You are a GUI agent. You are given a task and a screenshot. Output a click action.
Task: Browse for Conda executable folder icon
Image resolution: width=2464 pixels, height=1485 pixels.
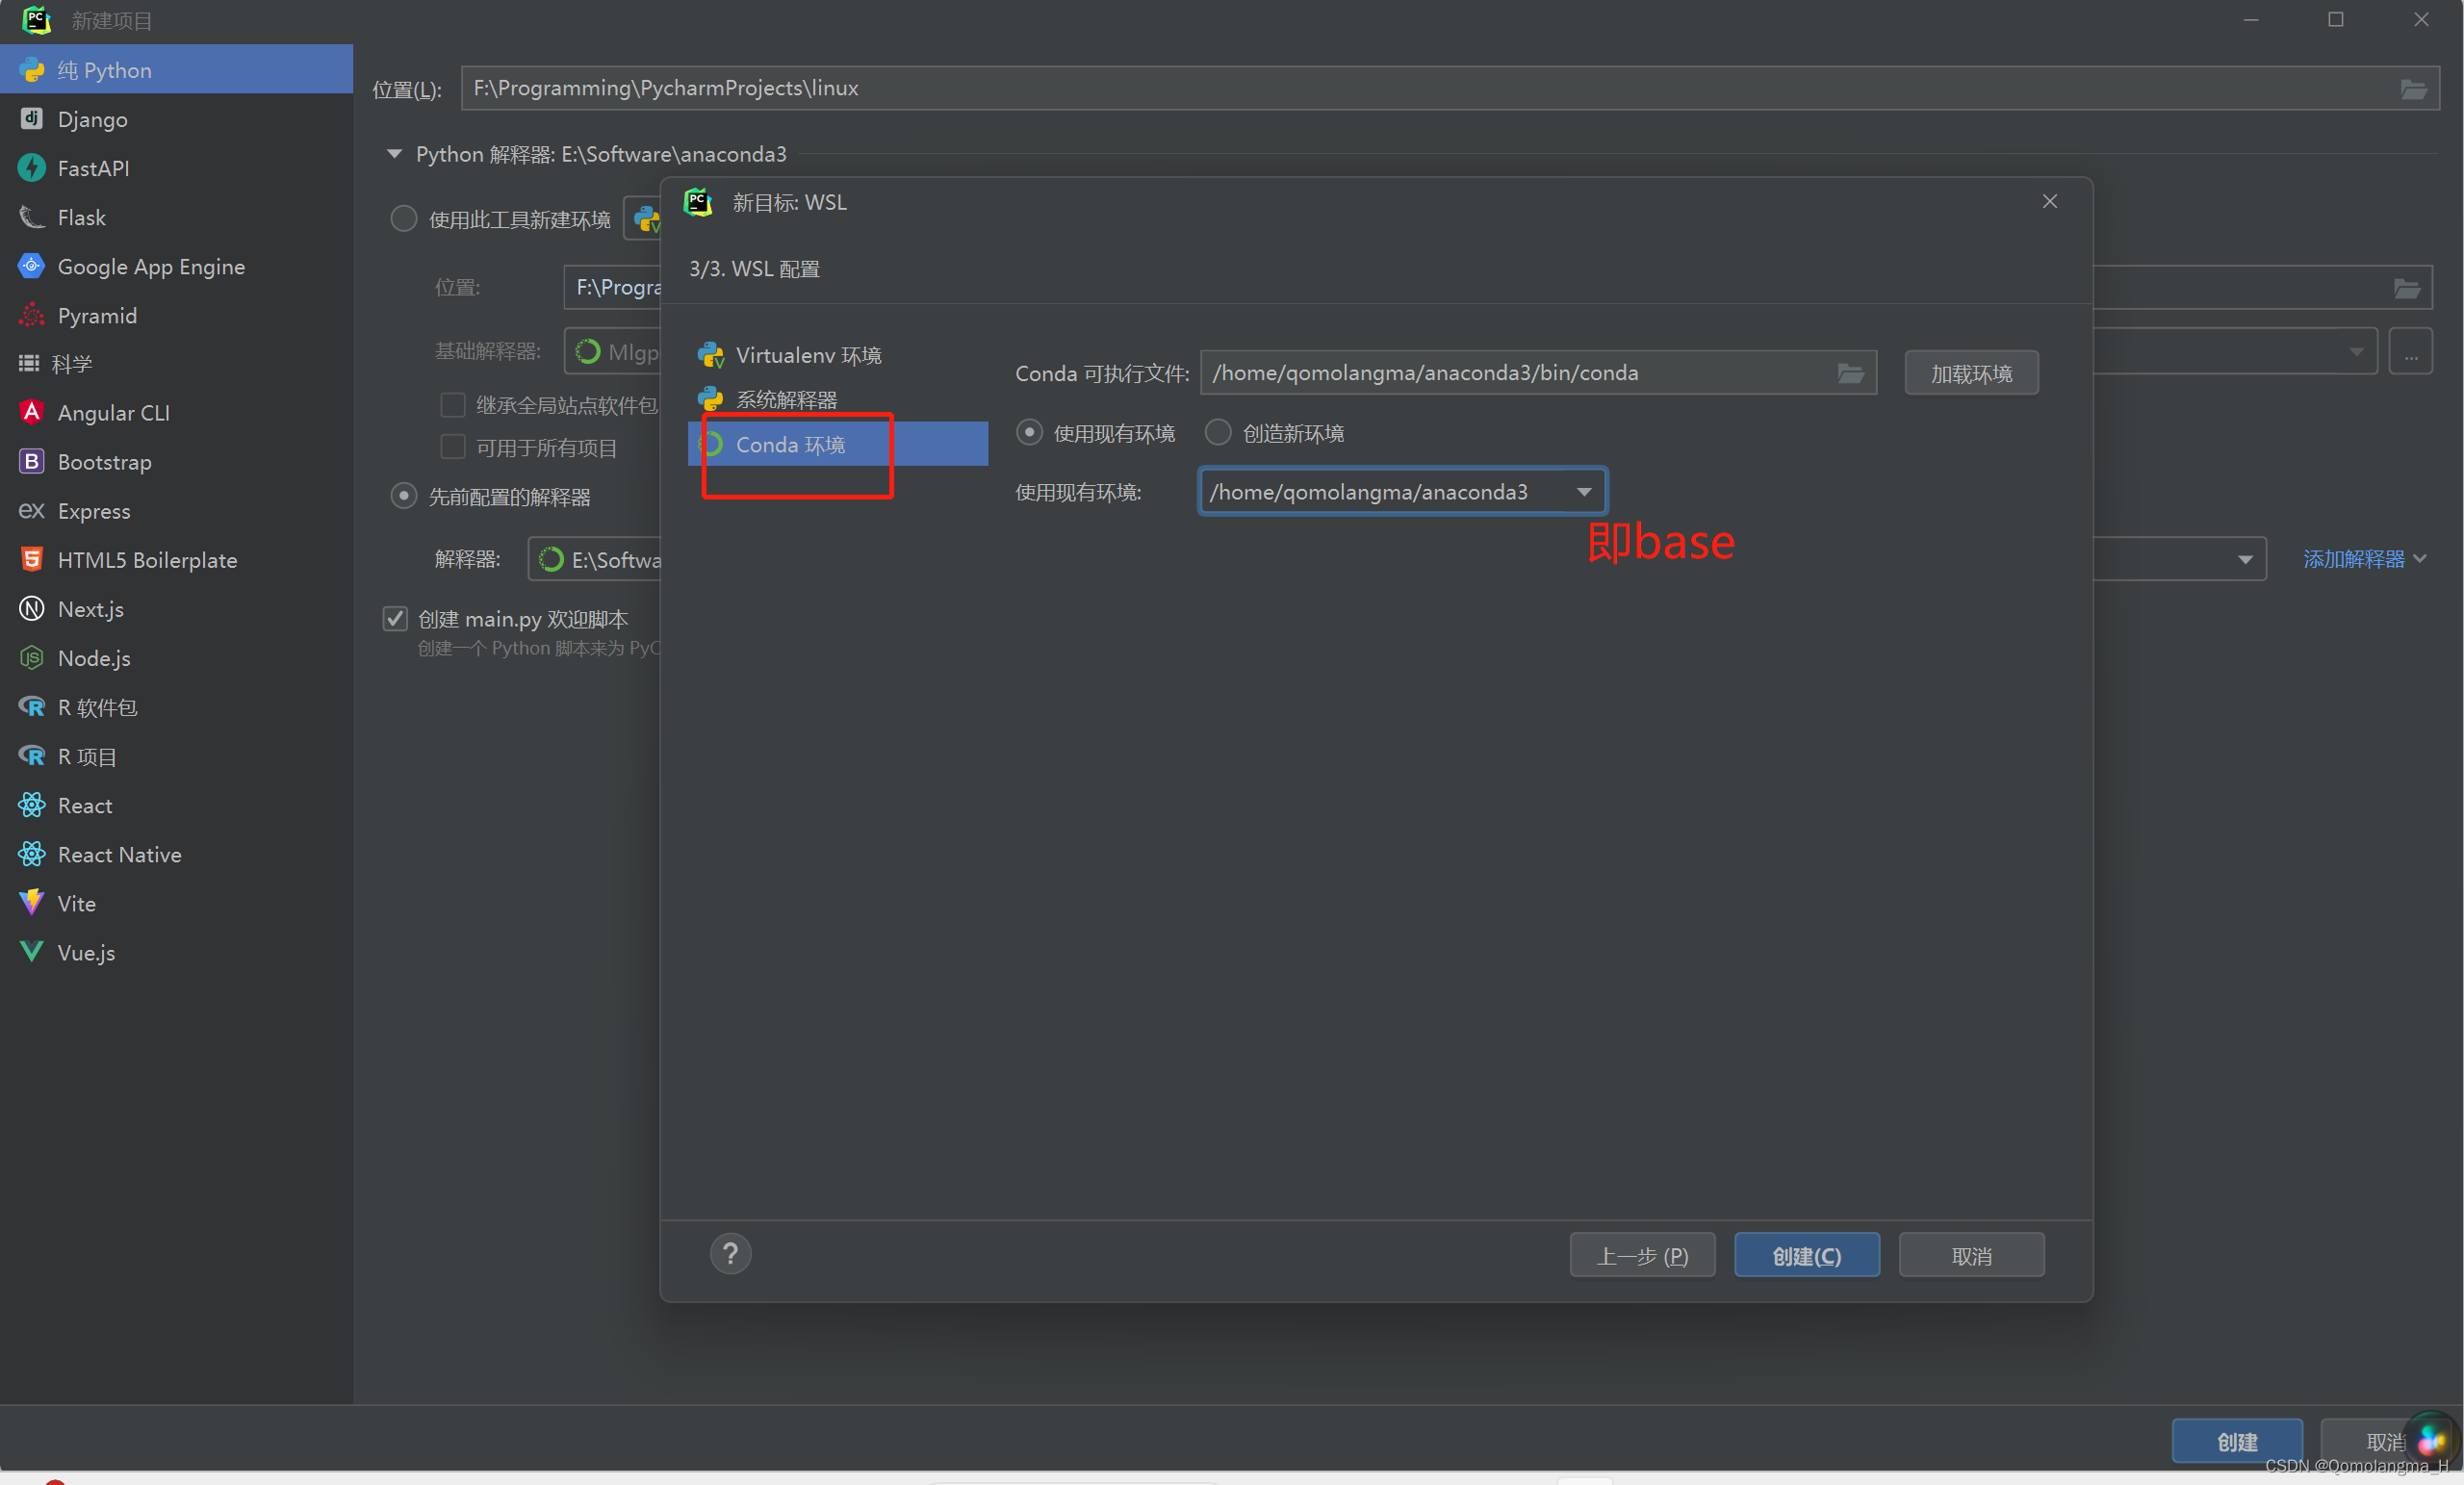[x=1850, y=373]
